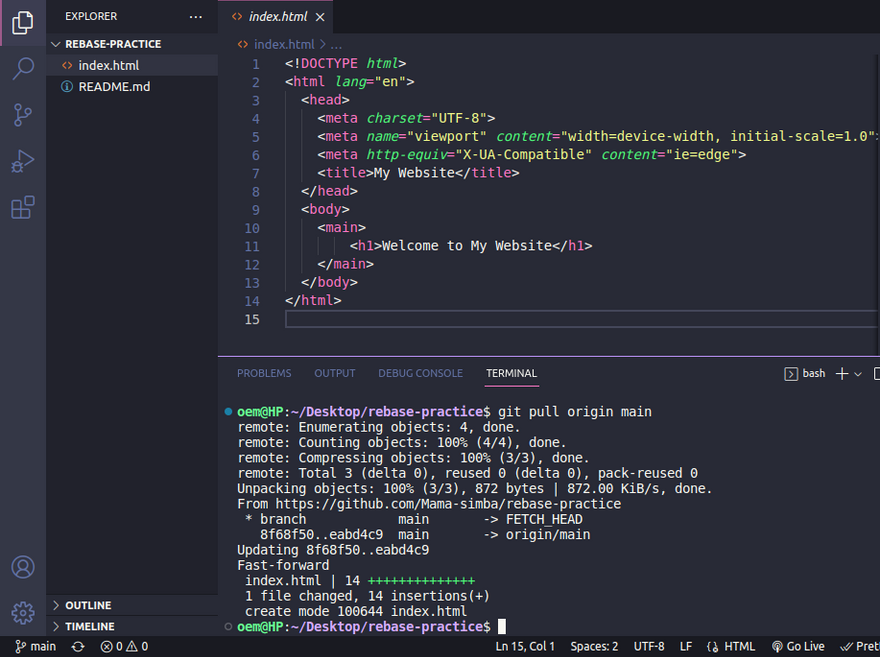Select the TERMINAL panel tab
Viewport: 880px width, 657px height.
511,373
